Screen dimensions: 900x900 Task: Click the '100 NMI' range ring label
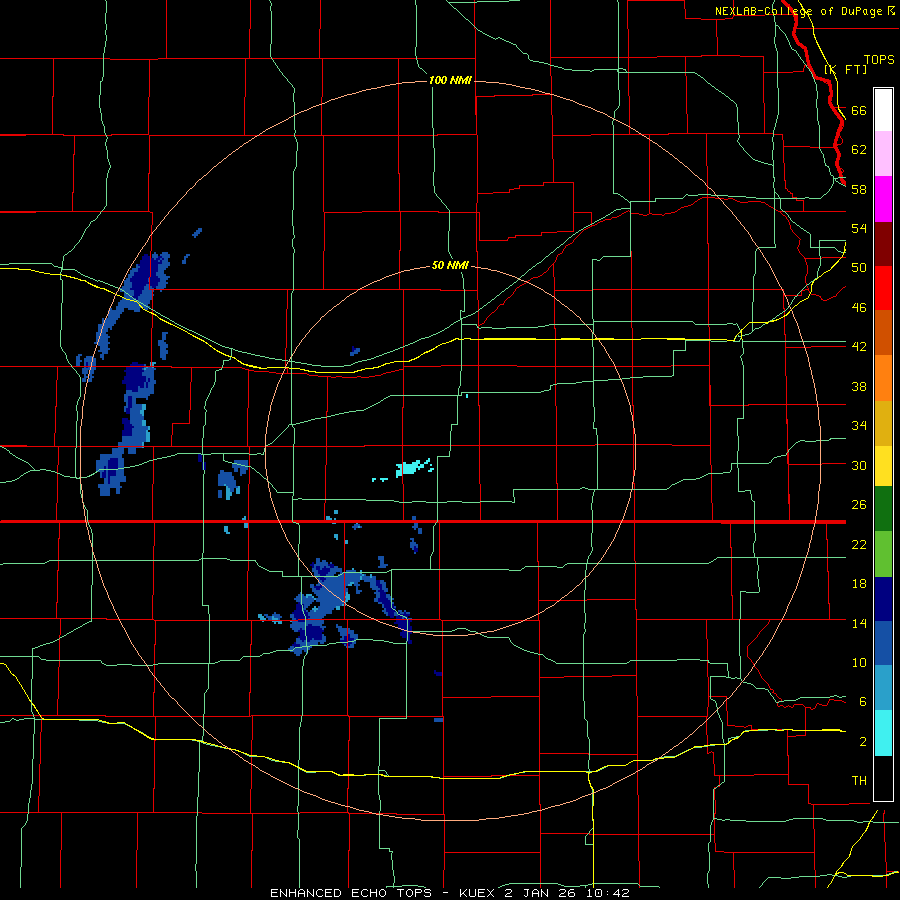click(x=450, y=80)
